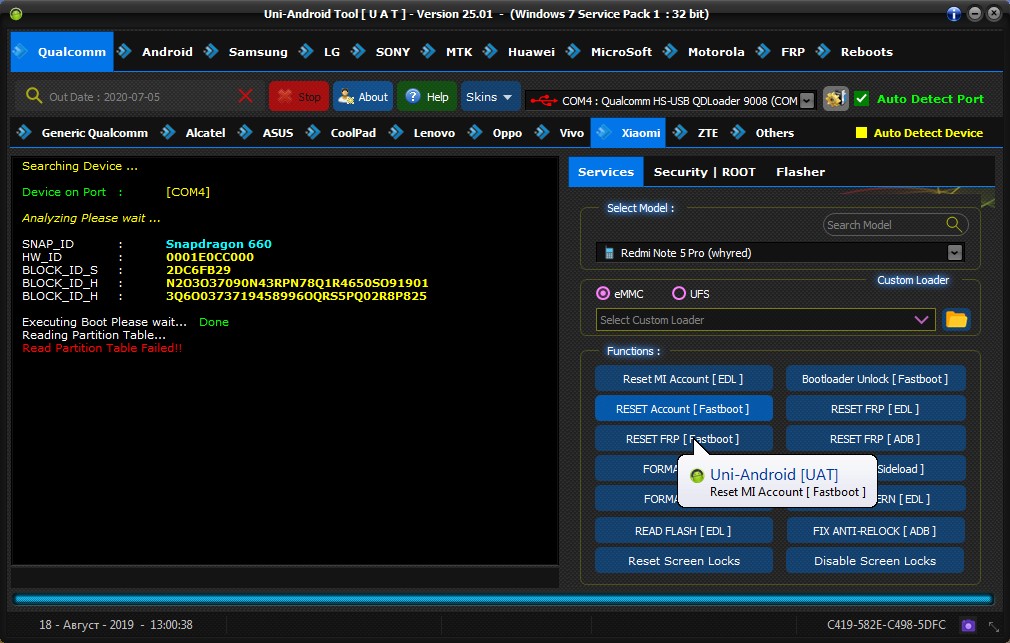Select the Lenovo sub-tab
The width and height of the screenshot is (1010, 643).
coord(434,133)
